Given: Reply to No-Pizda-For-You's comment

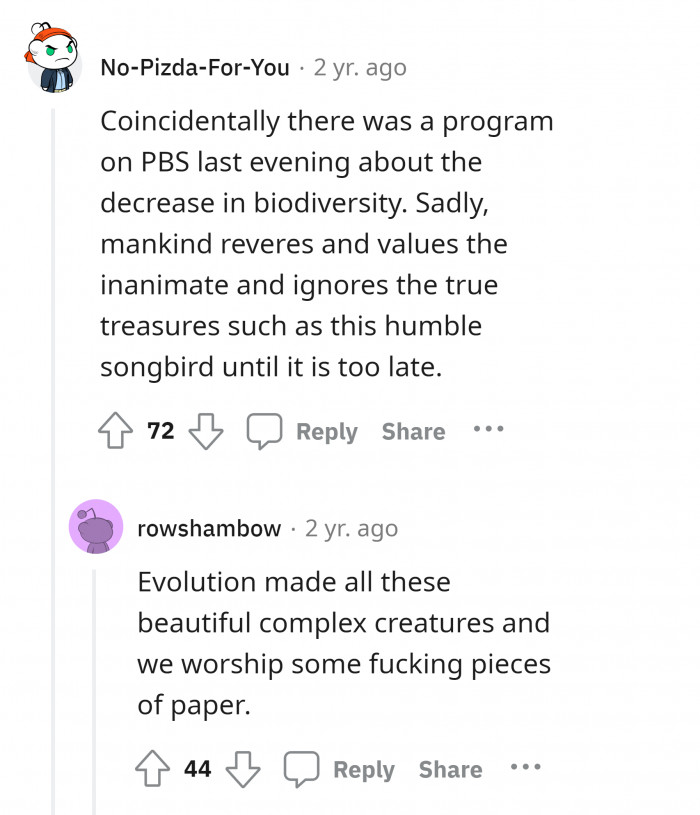Looking at the screenshot, I should 327,431.
